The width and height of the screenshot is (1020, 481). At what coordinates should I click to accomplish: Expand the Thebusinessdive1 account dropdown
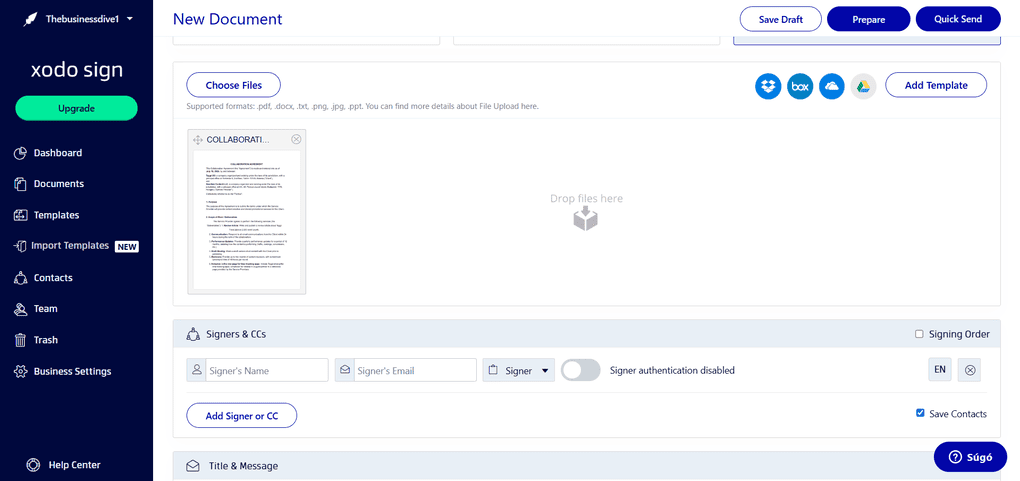pyautogui.click(x=90, y=19)
